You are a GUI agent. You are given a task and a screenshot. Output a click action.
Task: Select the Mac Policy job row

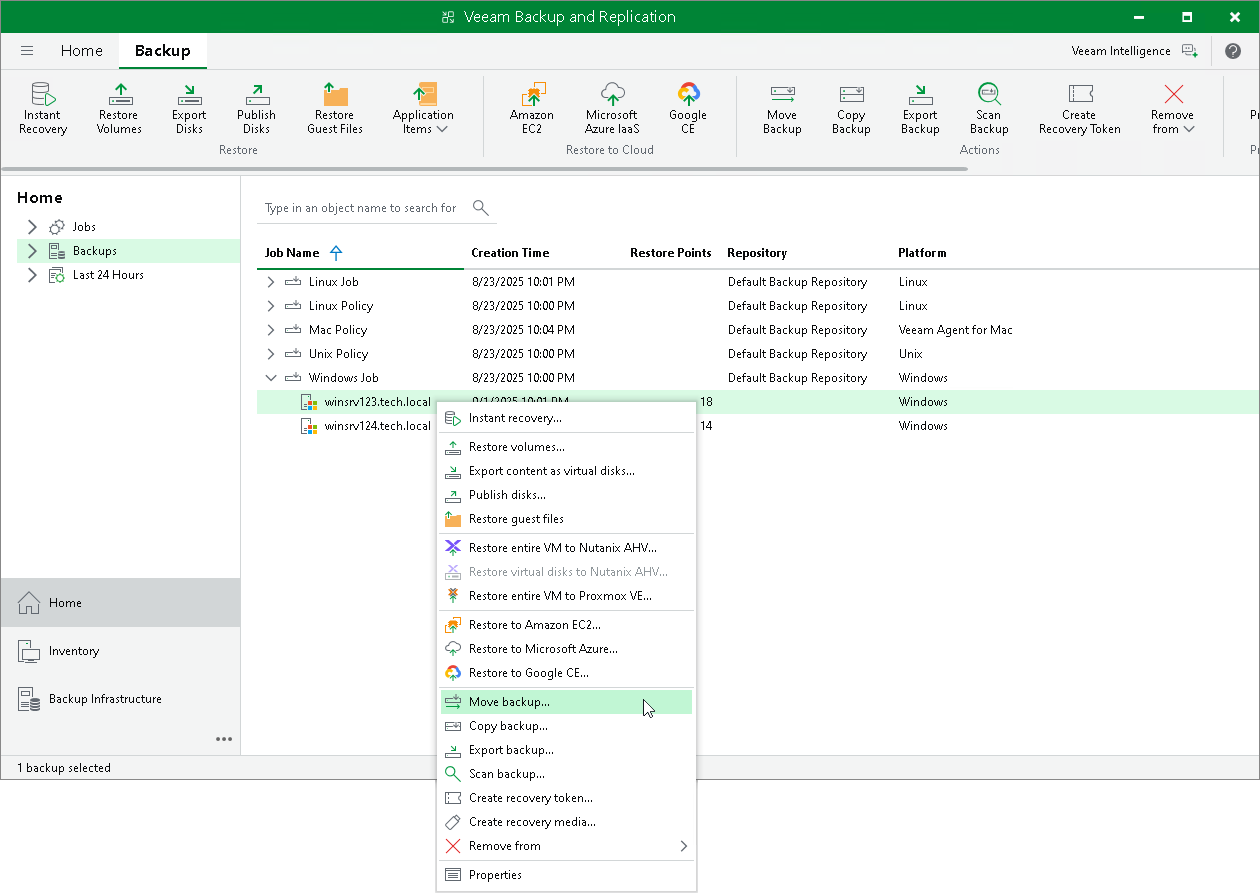pos(757,330)
